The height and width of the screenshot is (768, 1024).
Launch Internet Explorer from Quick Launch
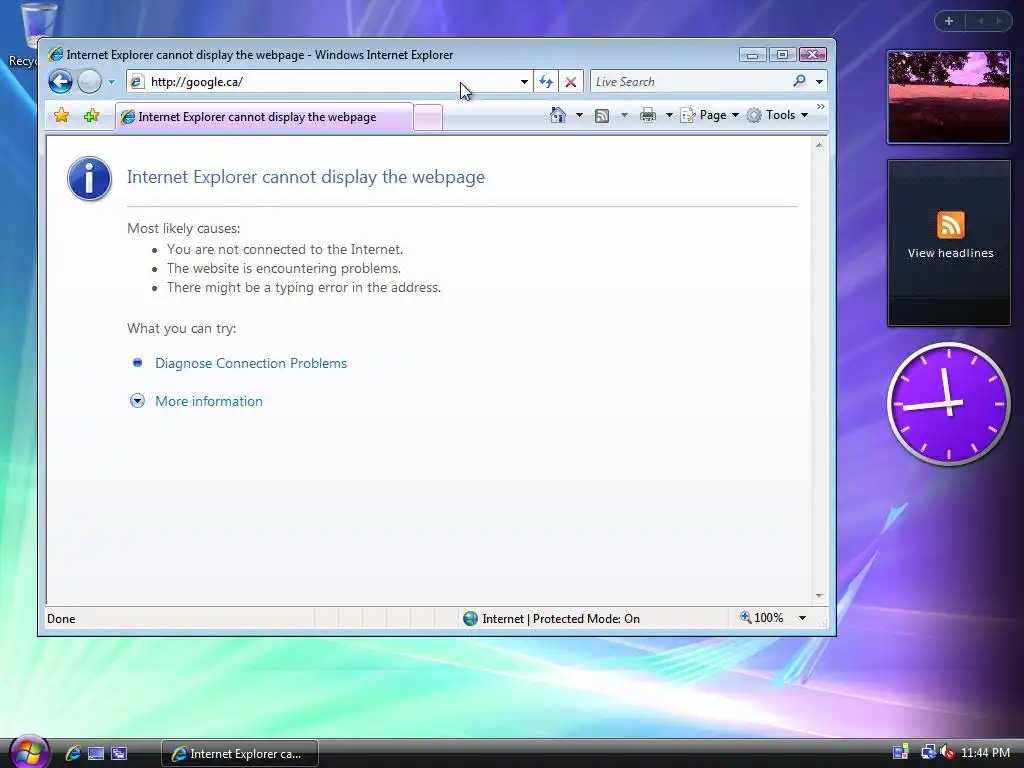click(x=73, y=753)
